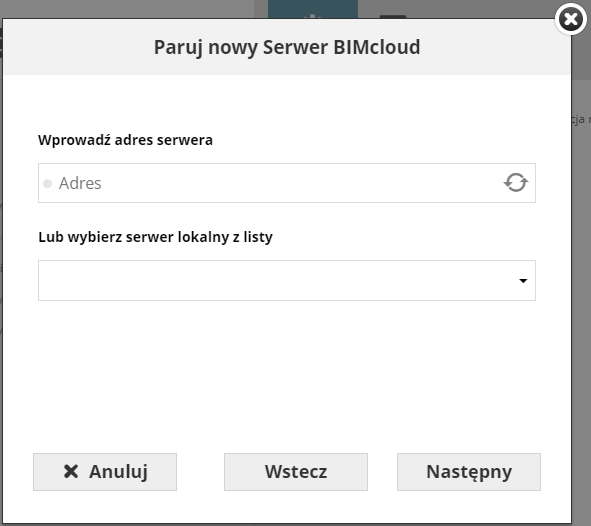Viewport: 591px width, 526px height.
Task: Click the 'Lub wybierz serwer lokalny z listy' label
Action: click(x=155, y=237)
